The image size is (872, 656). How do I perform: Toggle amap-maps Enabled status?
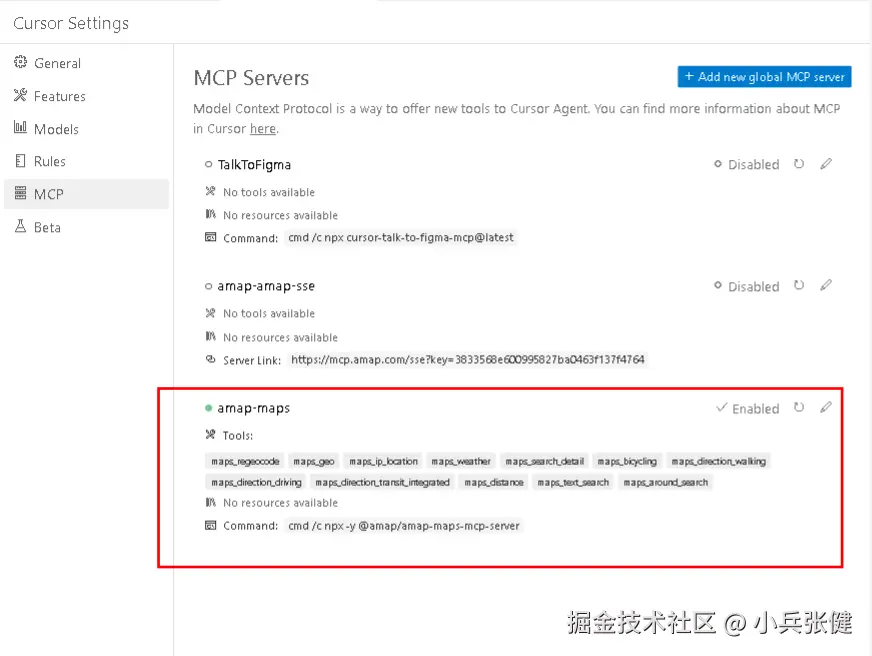click(747, 408)
